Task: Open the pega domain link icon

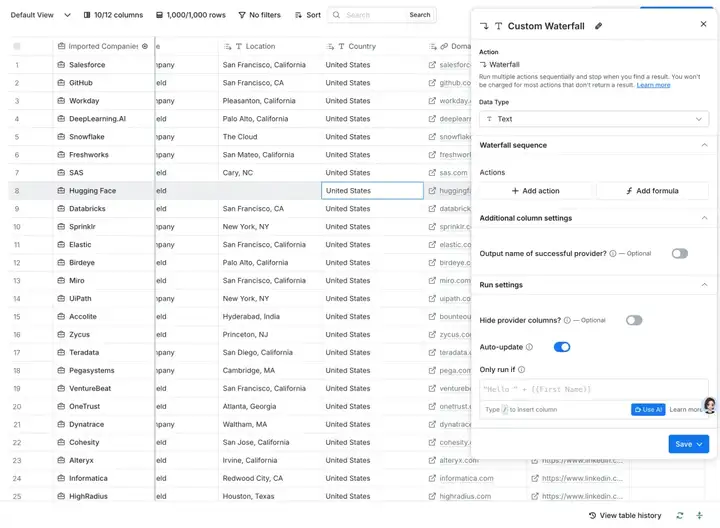Action: 432,370
